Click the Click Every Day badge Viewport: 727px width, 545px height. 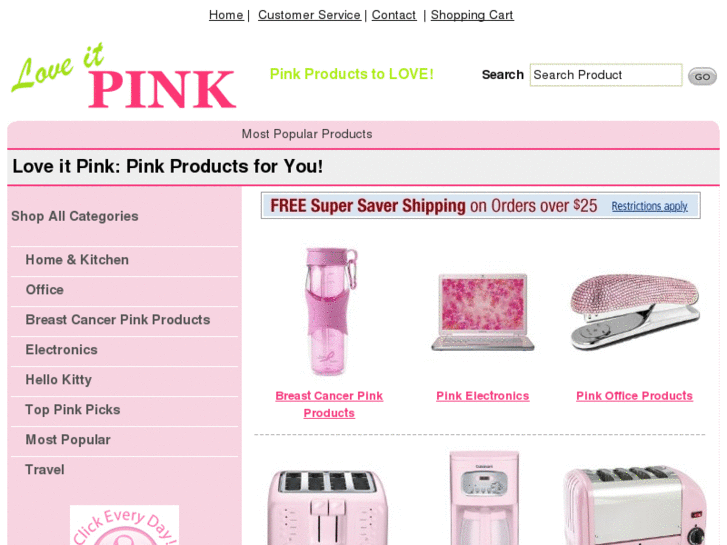[124, 525]
